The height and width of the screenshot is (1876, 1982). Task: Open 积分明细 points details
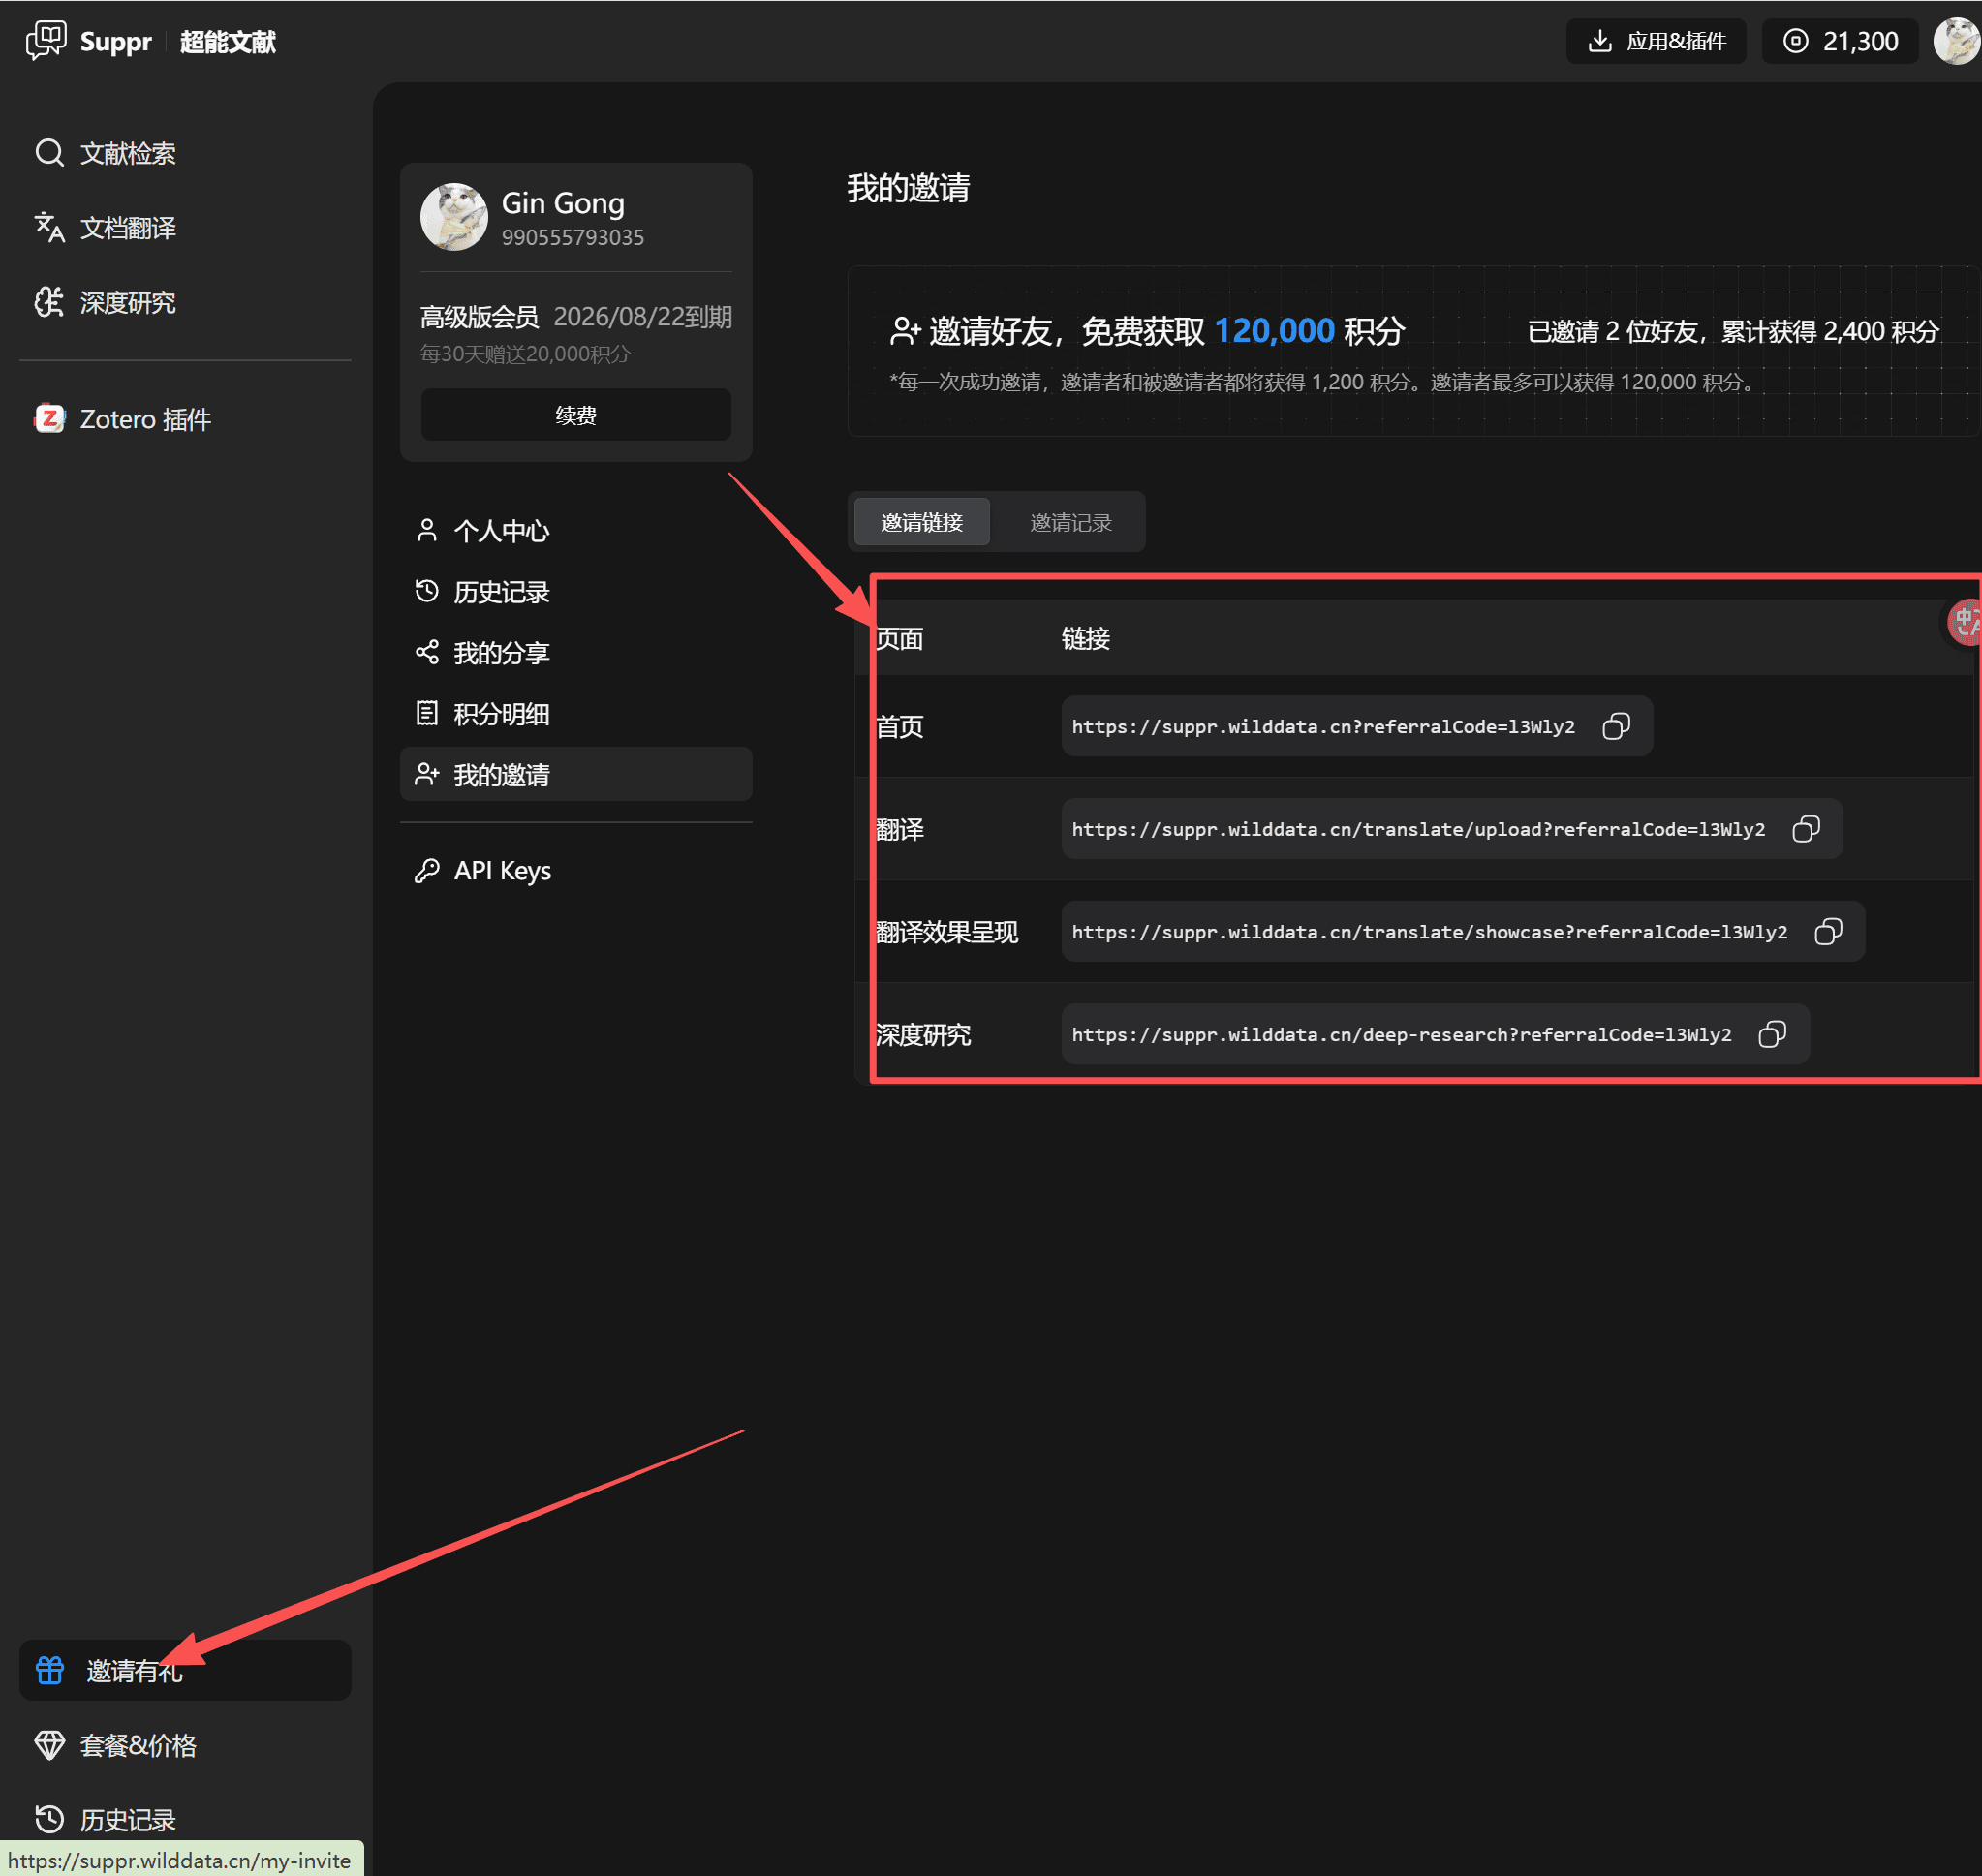point(500,714)
